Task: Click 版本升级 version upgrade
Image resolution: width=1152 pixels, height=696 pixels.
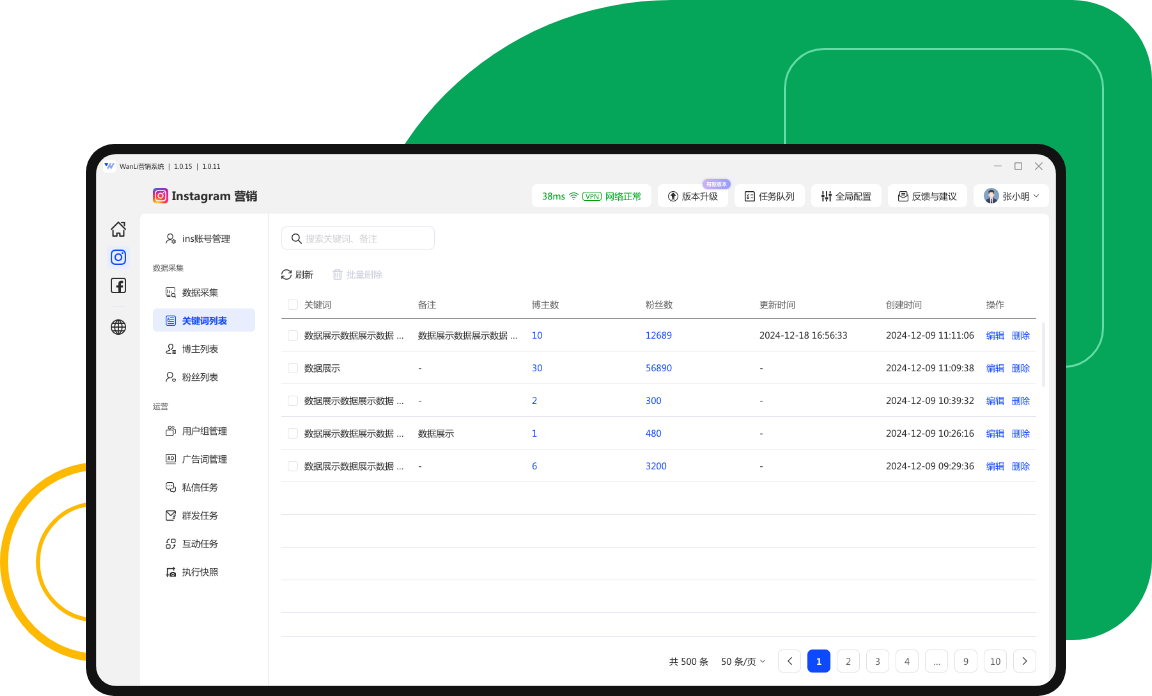Action: 693,196
